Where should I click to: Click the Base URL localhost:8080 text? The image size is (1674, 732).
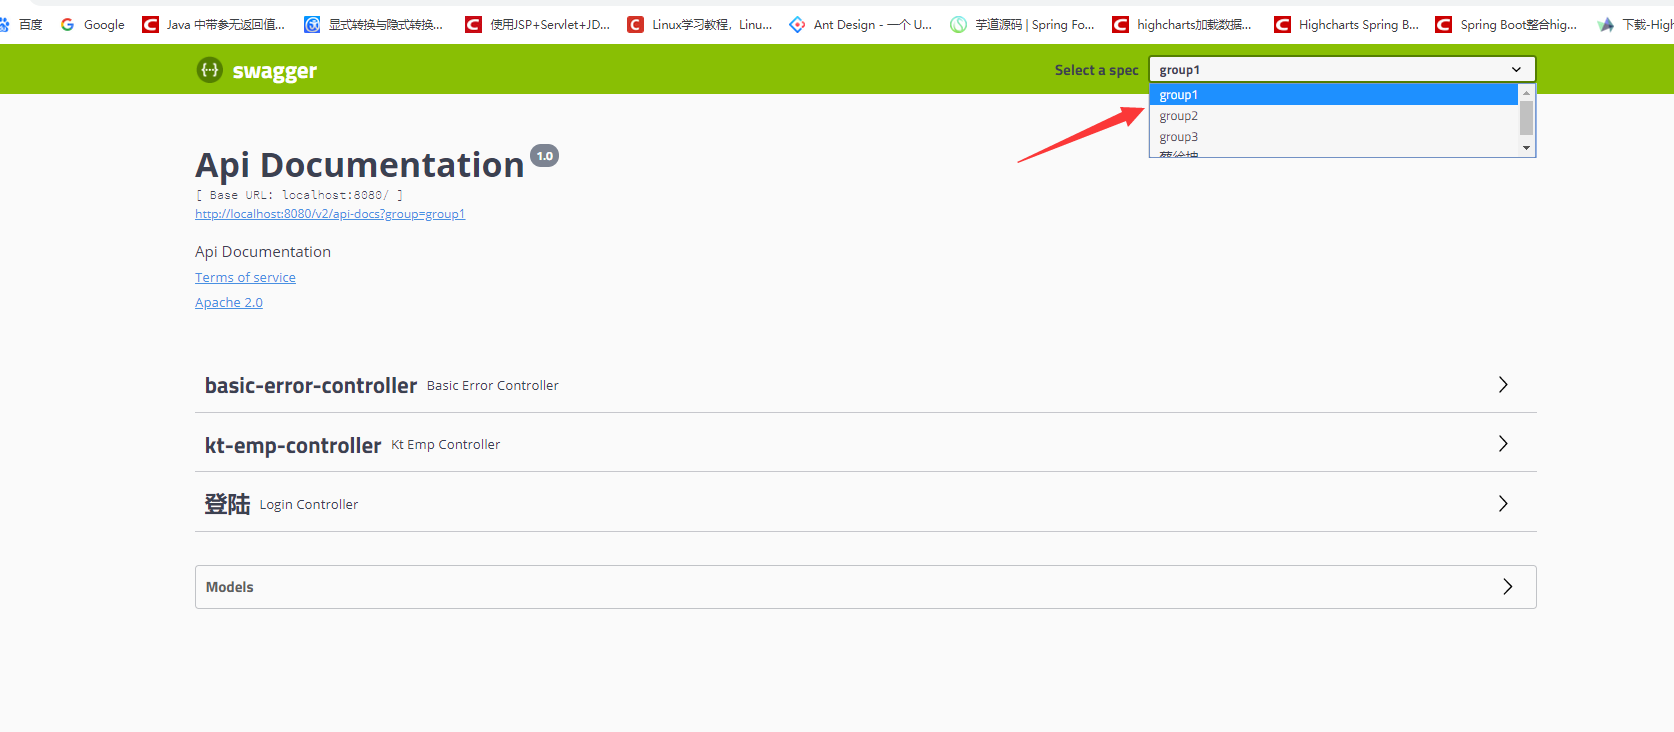pos(299,195)
